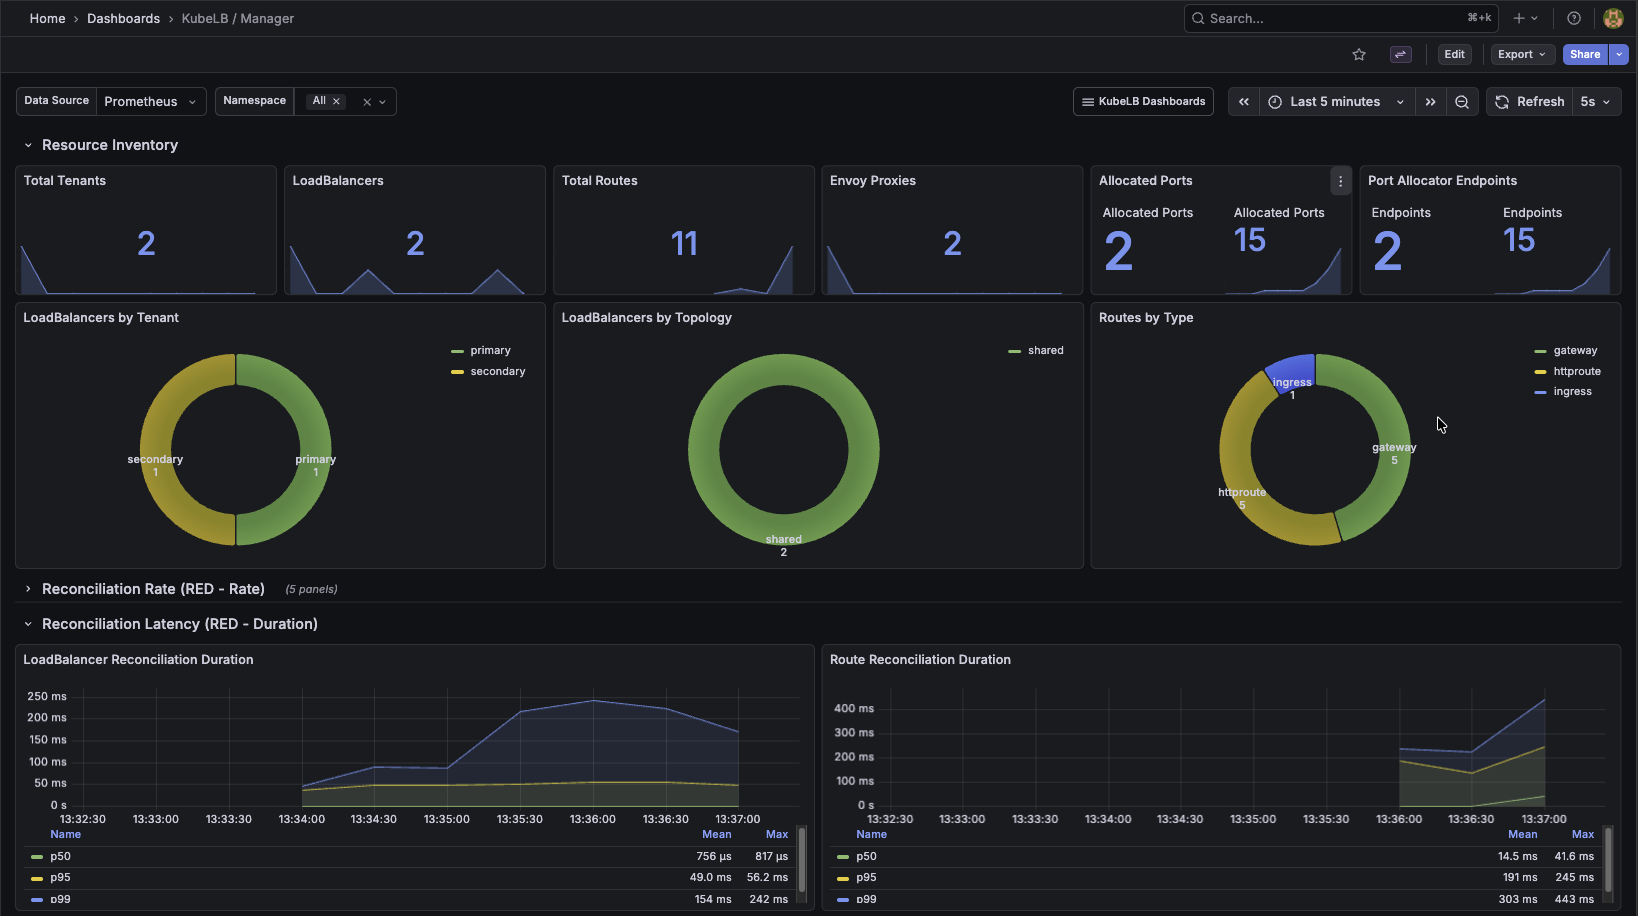Image resolution: width=1638 pixels, height=916 pixels.
Task: Open the Allocated Ports panel kebab menu
Action: 1340,181
